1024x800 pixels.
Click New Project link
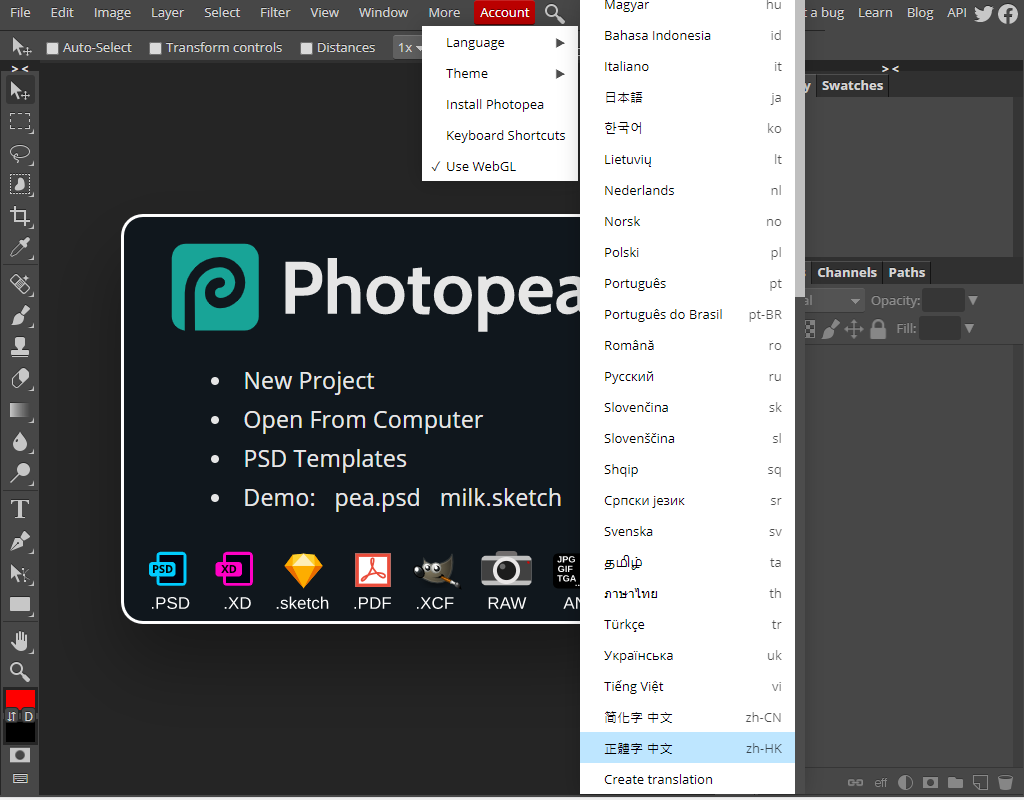pyautogui.click(x=308, y=381)
